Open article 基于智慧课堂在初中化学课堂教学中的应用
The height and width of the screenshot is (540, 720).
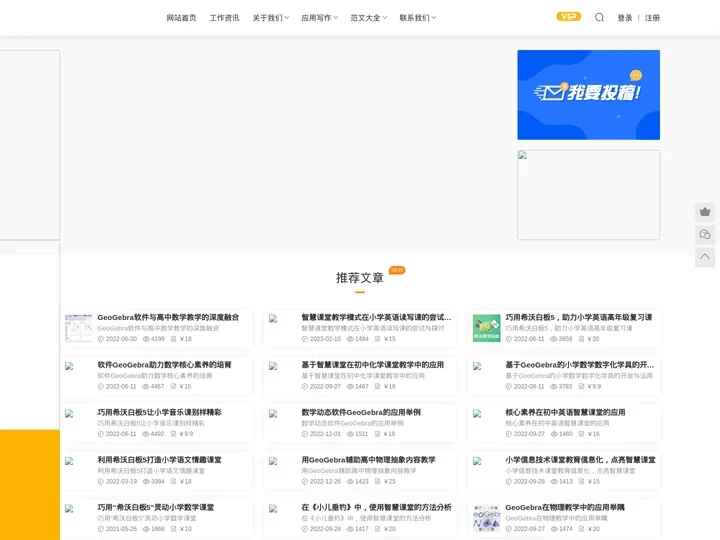pos(372,365)
